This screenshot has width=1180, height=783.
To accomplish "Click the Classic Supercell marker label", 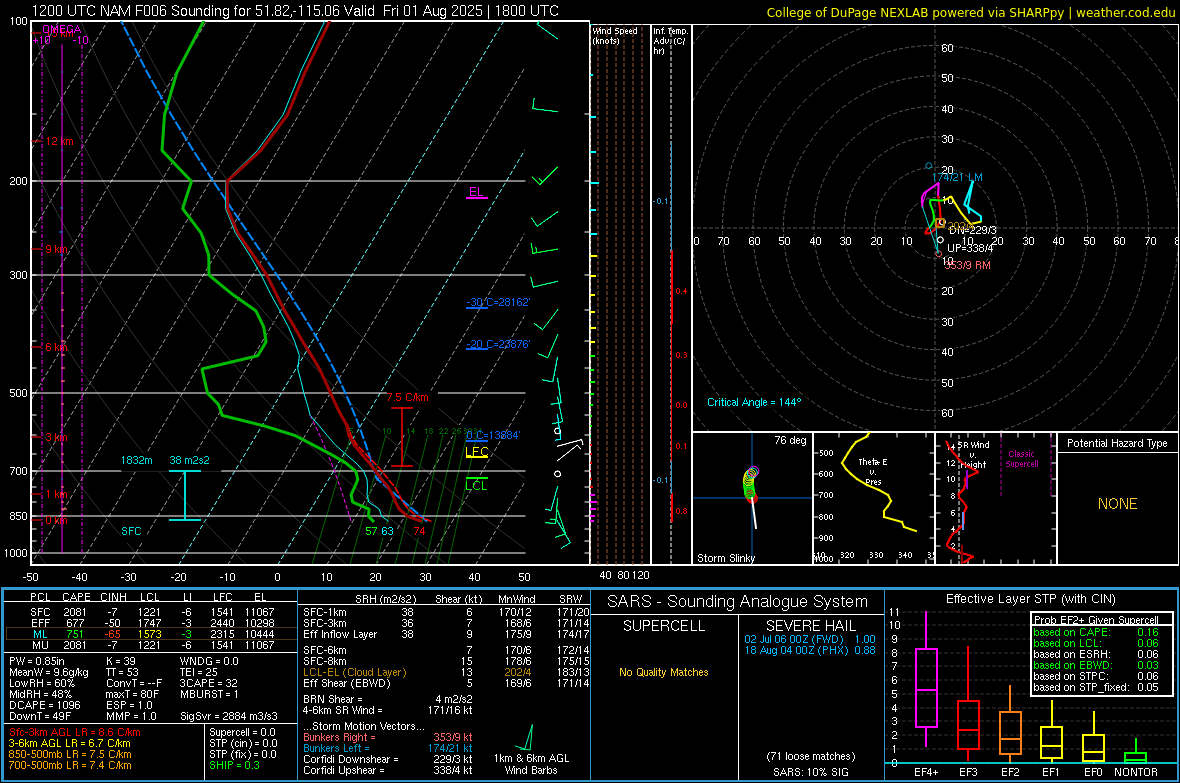I will pyautogui.click(x=1021, y=459).
